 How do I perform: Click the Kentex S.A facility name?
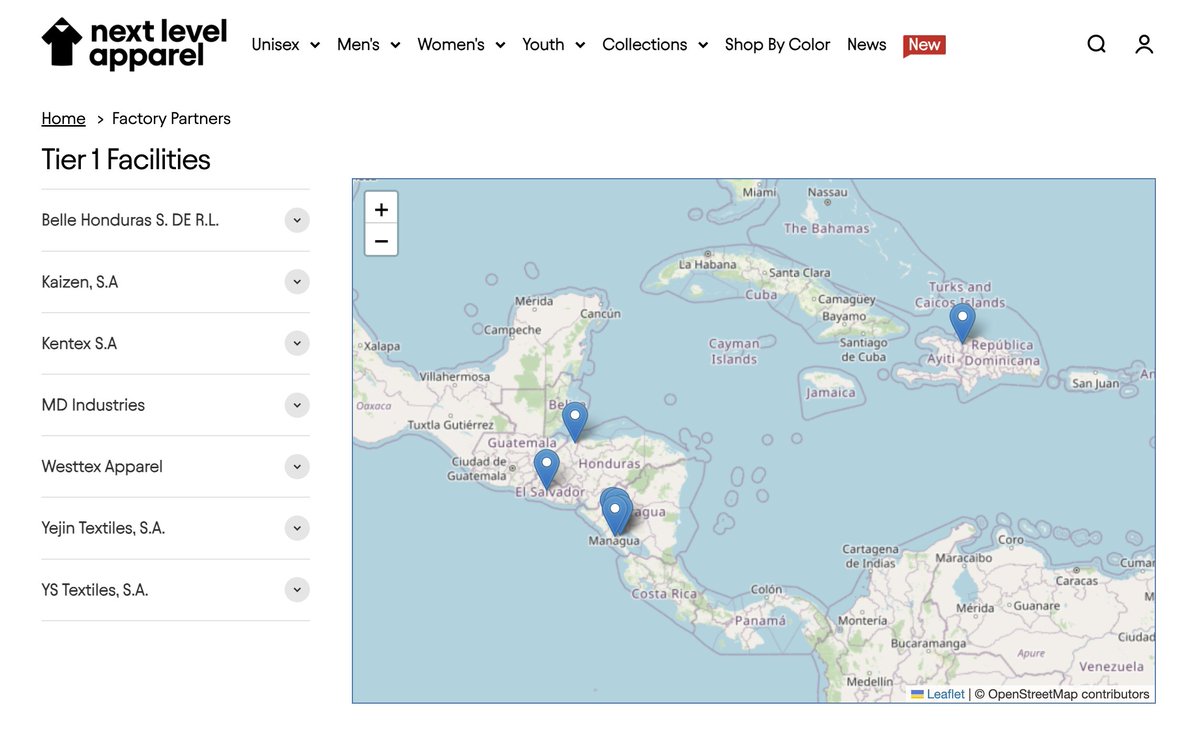coord(79,343)
